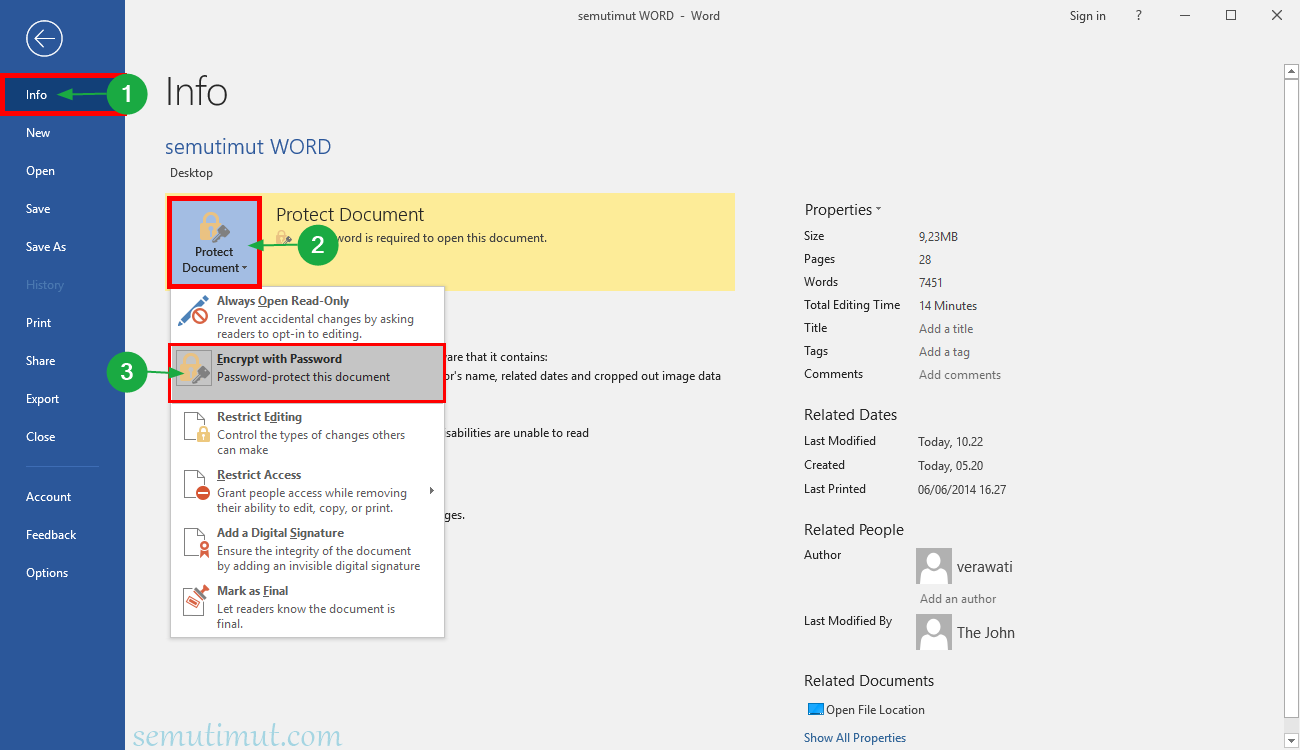Click the Protect Document lock icon button

click(x=214, y=243)
